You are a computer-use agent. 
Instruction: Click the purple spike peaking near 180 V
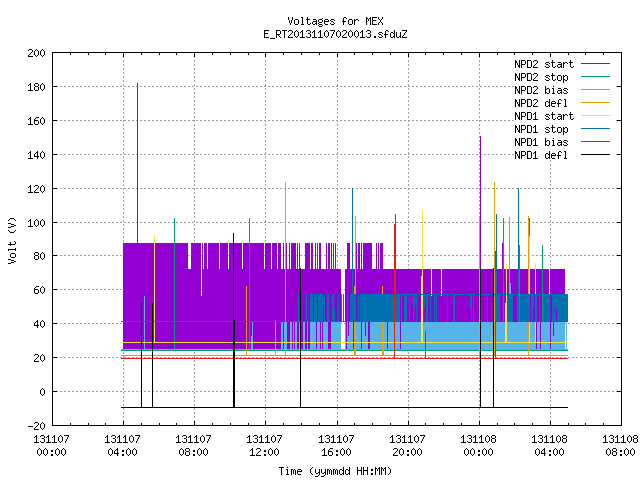point(138,163)
